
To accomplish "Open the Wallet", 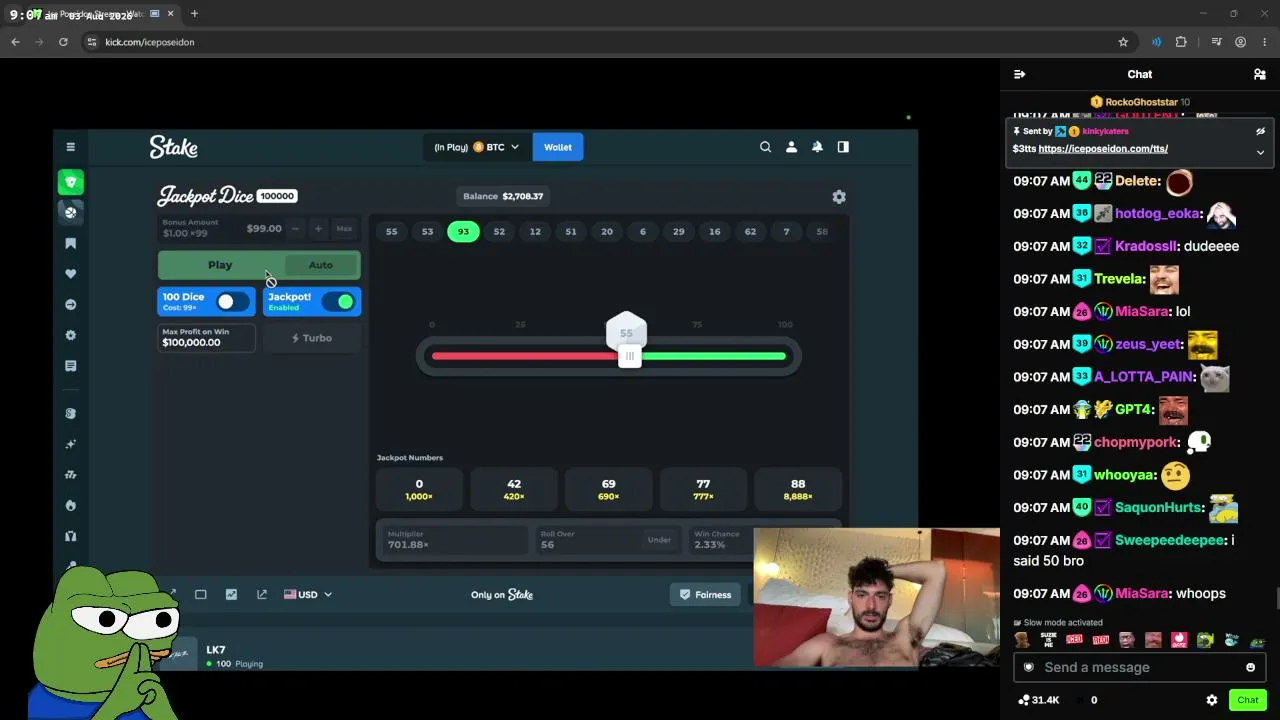I will tap(558, 147).
